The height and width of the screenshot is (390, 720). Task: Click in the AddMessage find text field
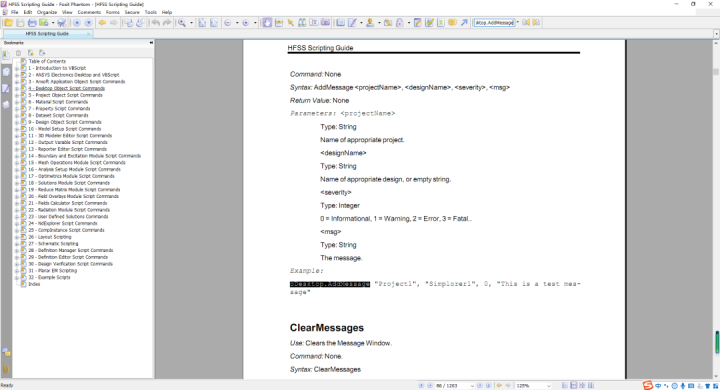(x=495, y=23)
